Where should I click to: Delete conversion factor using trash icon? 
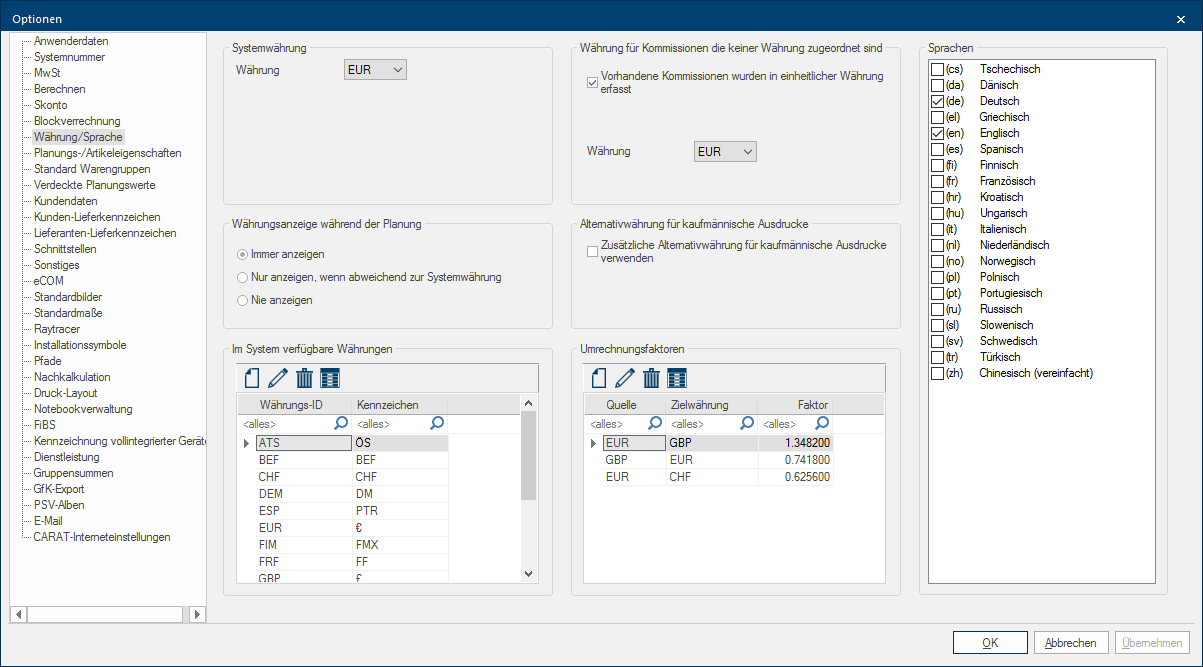coord(651,378)
